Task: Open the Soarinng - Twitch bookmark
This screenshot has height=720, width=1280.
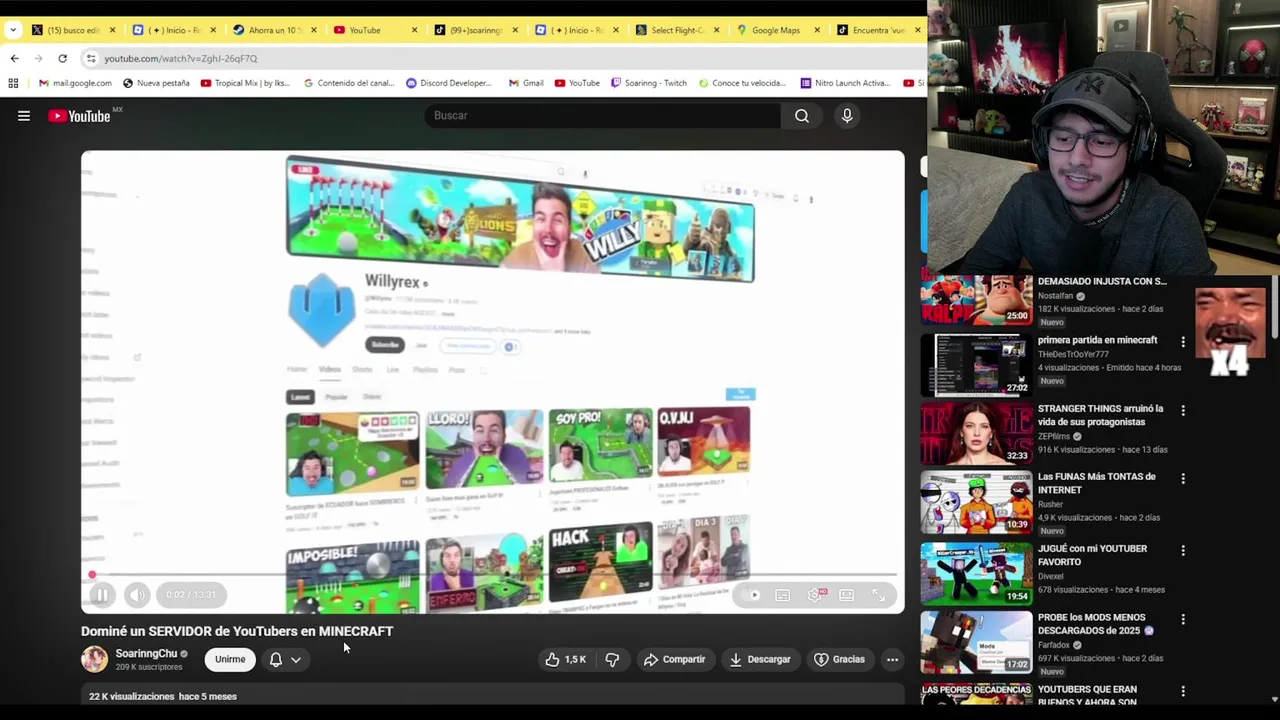Action: click(648, 83)
